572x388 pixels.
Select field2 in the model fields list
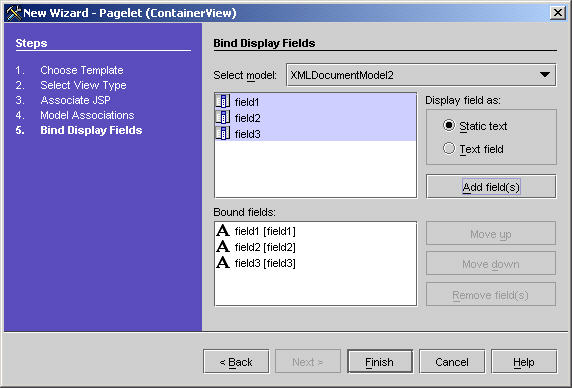point(316,118)
